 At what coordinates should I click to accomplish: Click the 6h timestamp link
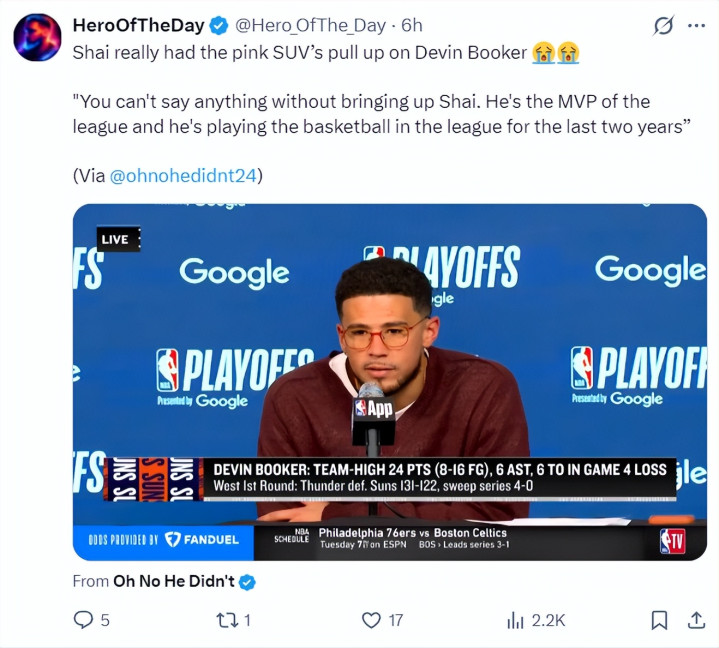tap(411, 25)
